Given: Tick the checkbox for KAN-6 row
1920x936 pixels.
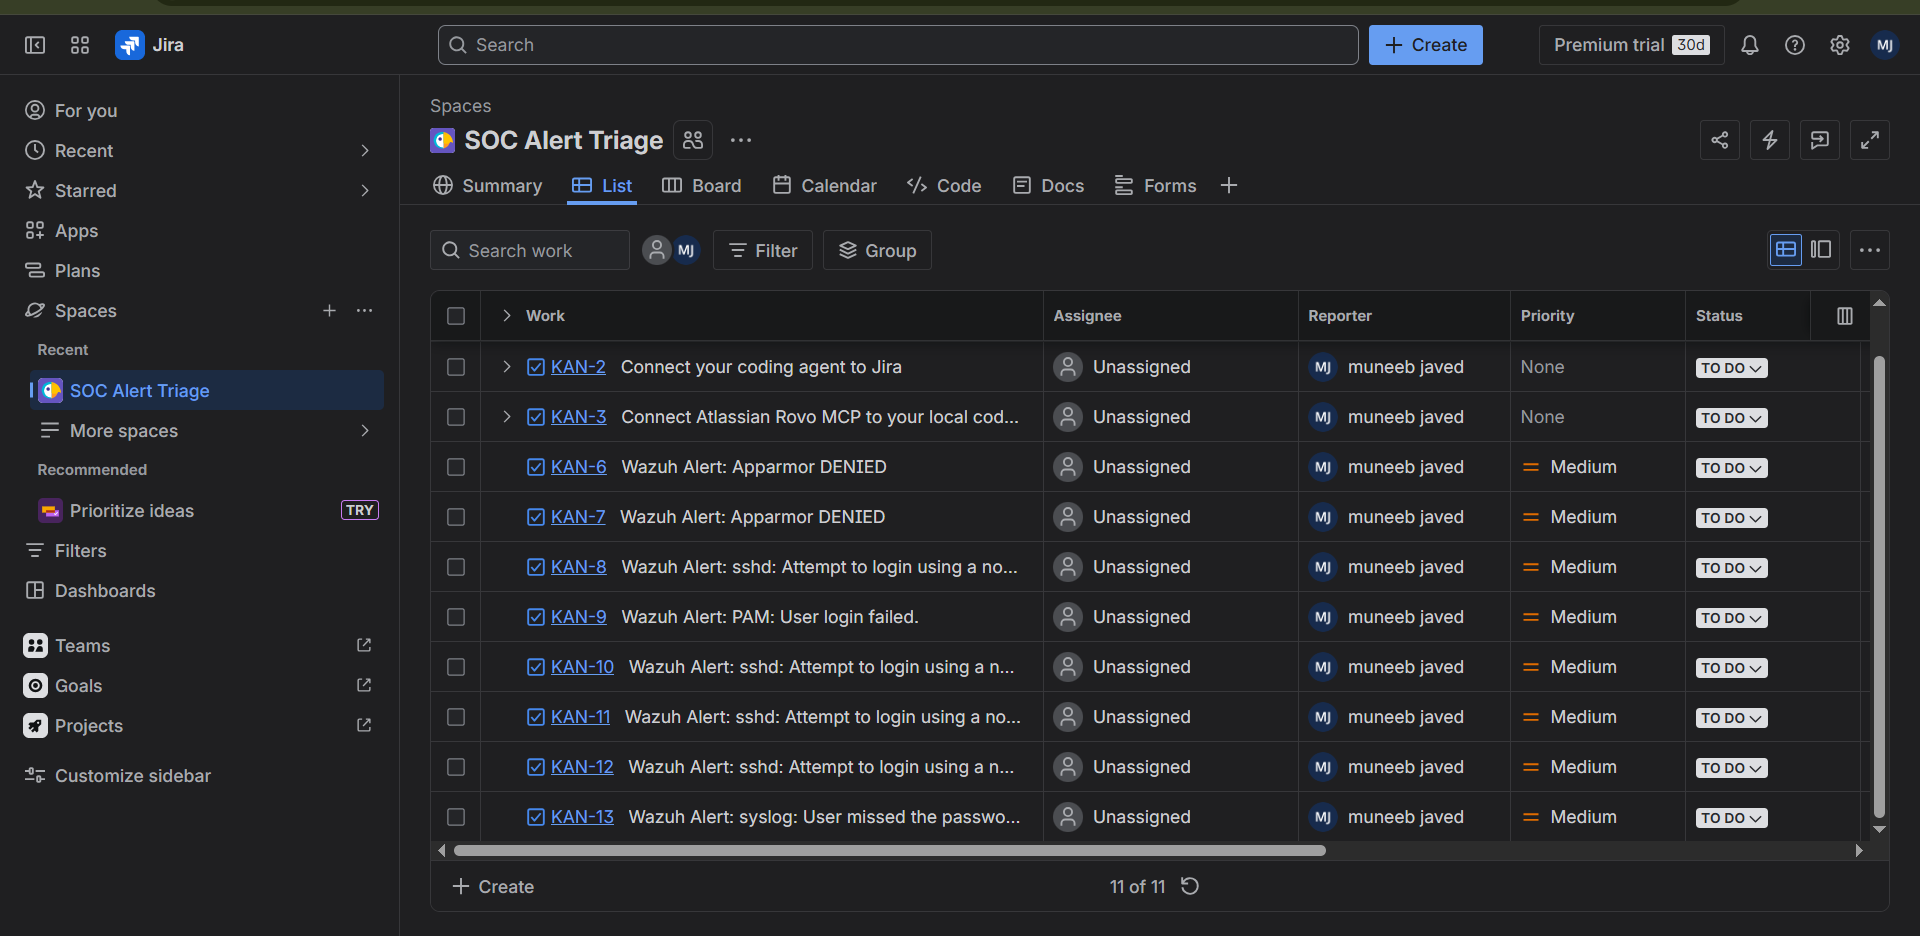Looking at the screenshot, I should pos(456,467).
